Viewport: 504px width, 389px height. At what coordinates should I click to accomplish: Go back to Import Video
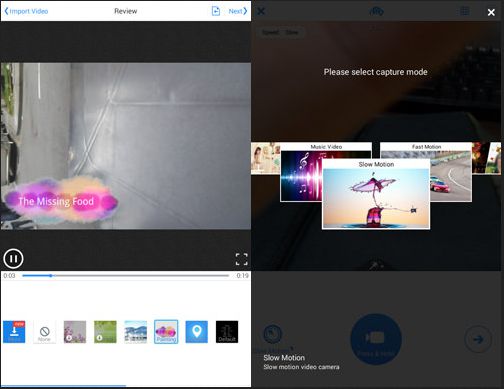coord(26,11)
